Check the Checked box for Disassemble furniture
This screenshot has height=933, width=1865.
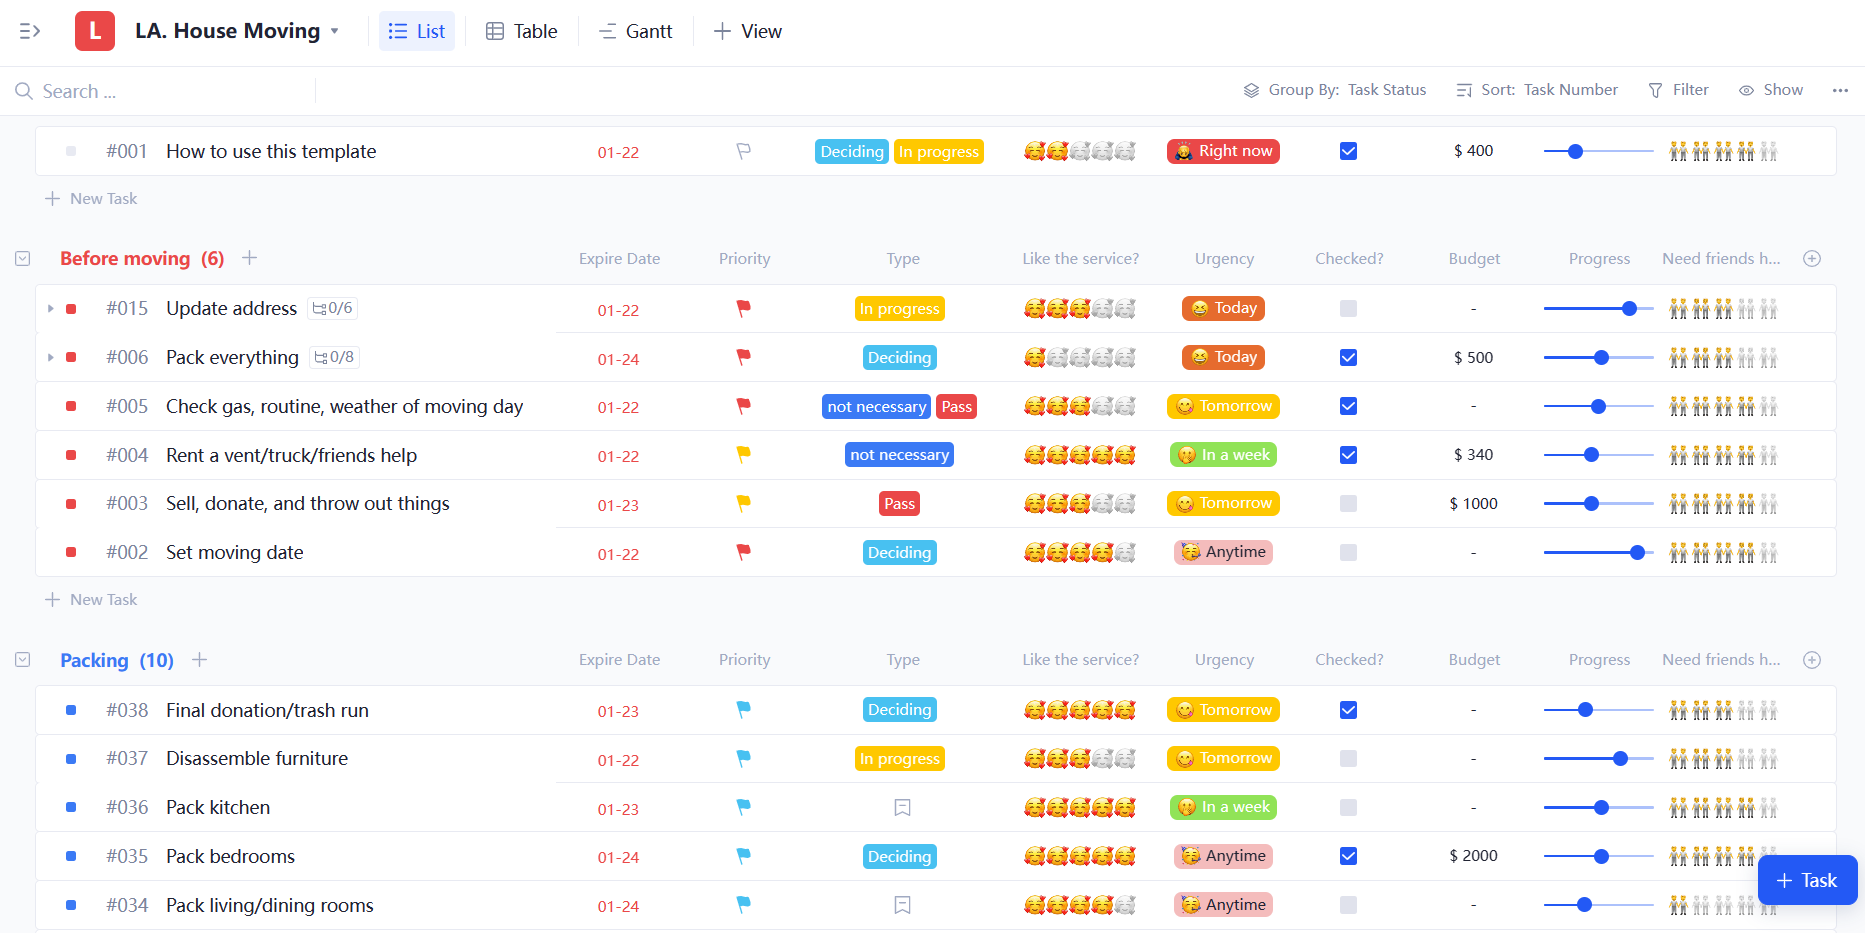point(1348,758)
